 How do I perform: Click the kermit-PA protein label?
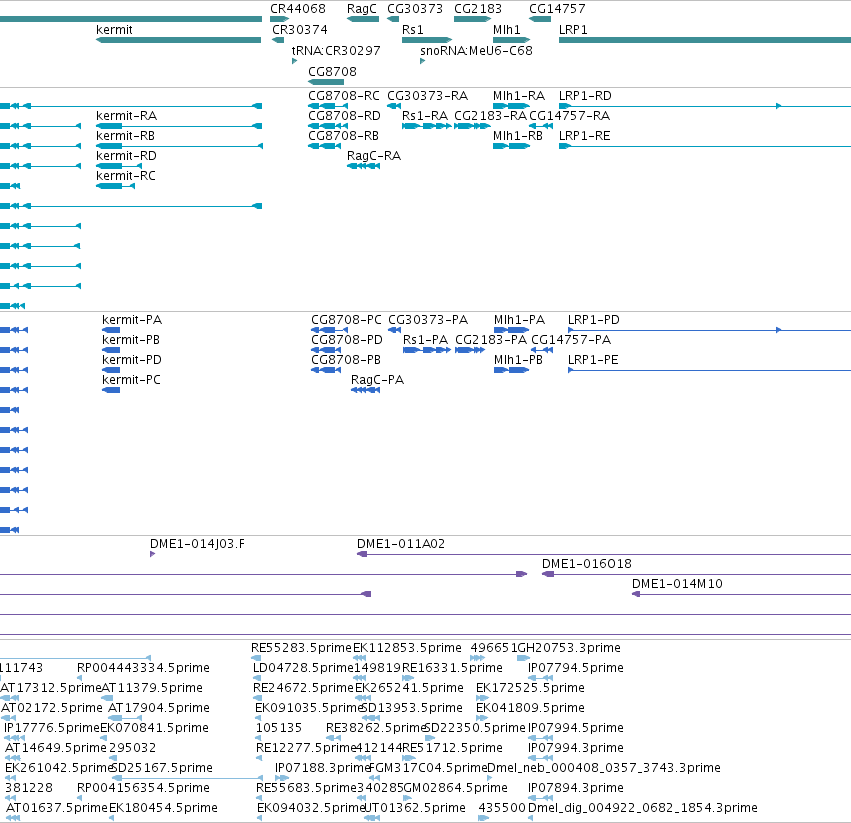[132, 320]
